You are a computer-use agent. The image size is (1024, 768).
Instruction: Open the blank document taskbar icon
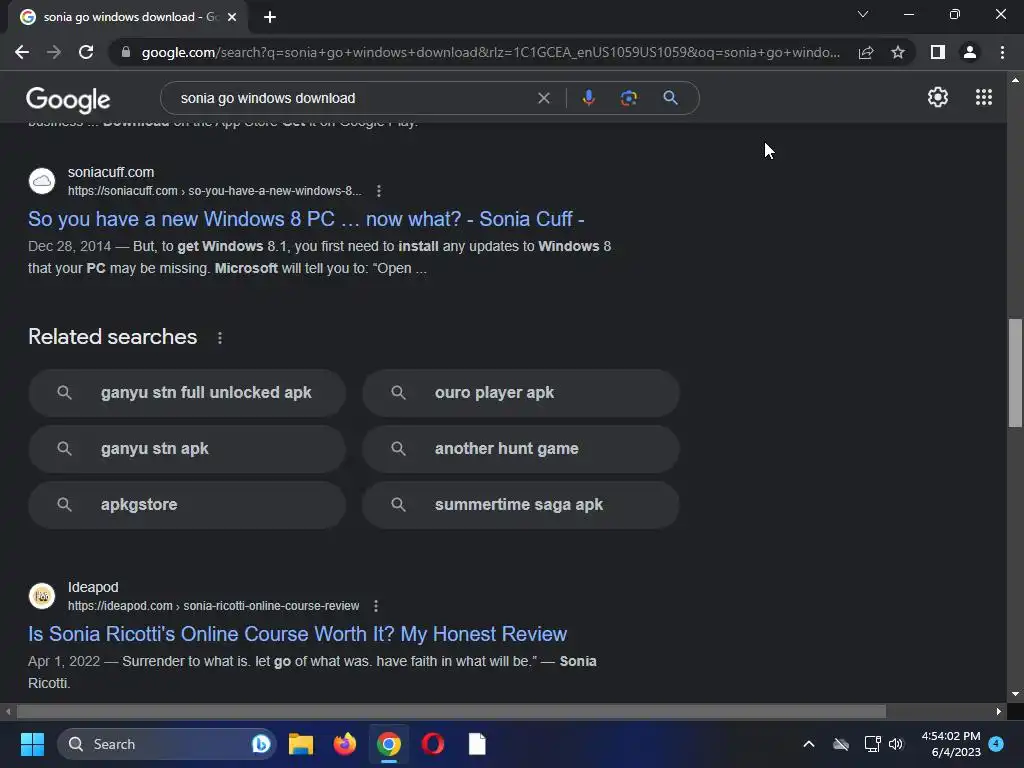coord(477,744)
